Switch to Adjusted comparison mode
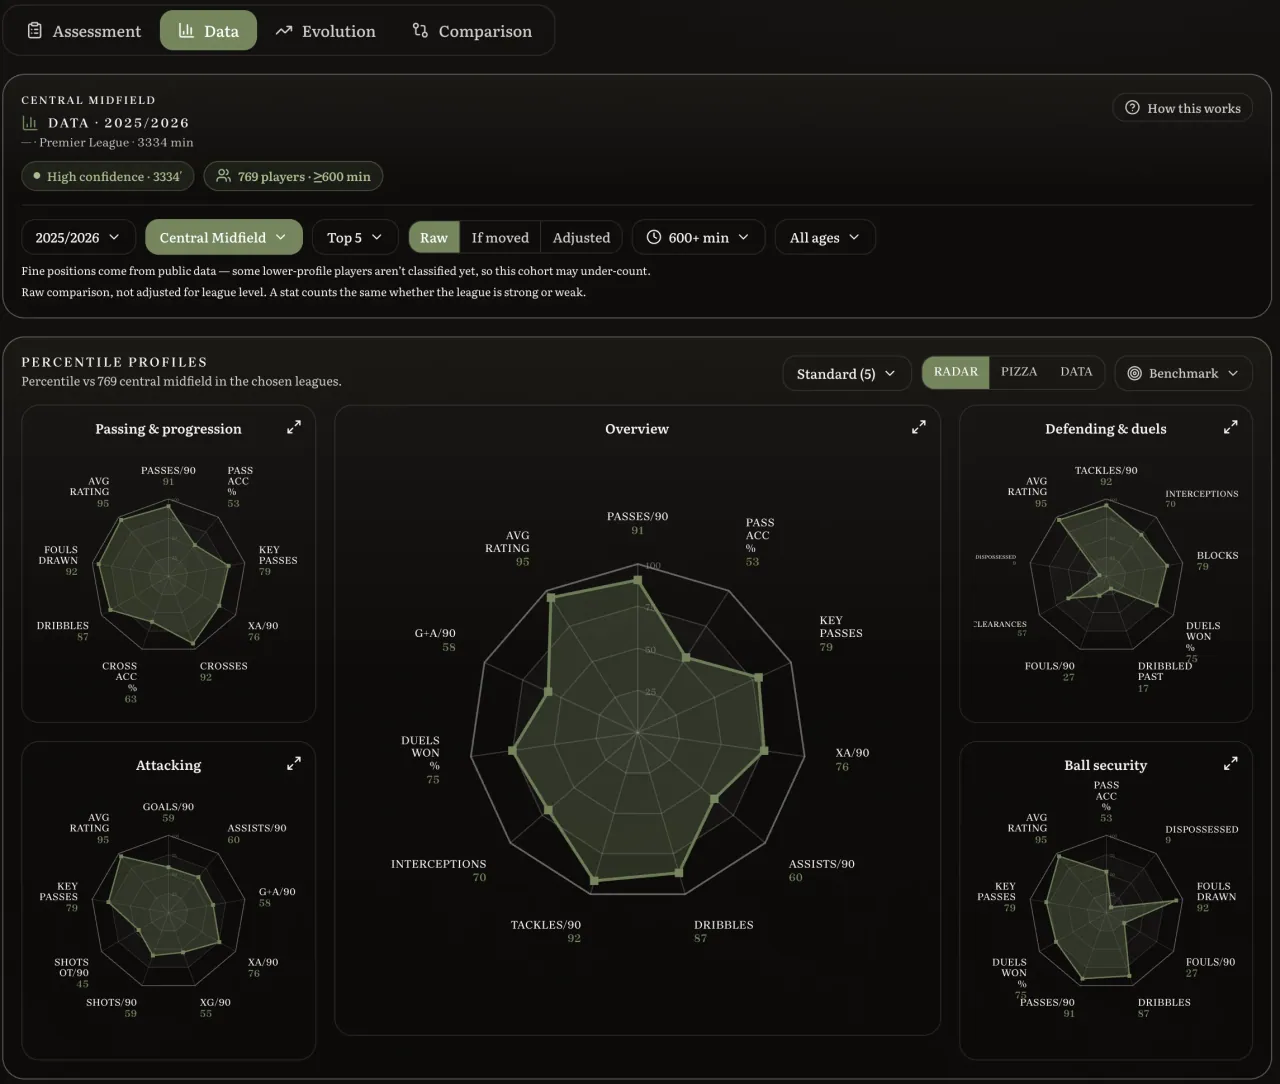 point(581,237)
